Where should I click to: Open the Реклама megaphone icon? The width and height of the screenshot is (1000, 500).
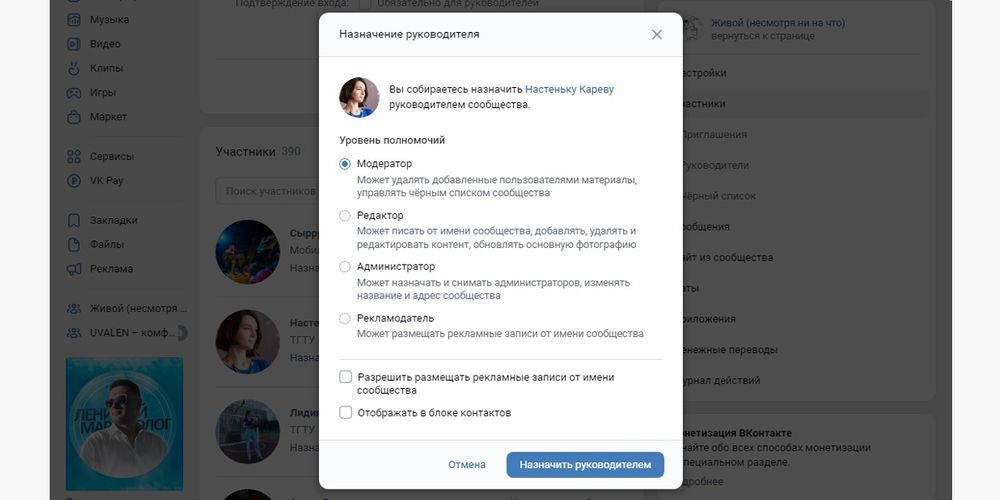pos(74,268)
